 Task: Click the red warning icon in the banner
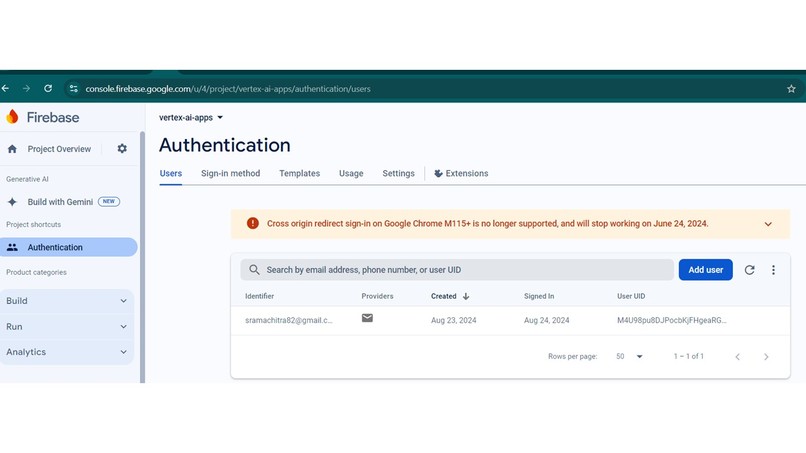(252, 223)
